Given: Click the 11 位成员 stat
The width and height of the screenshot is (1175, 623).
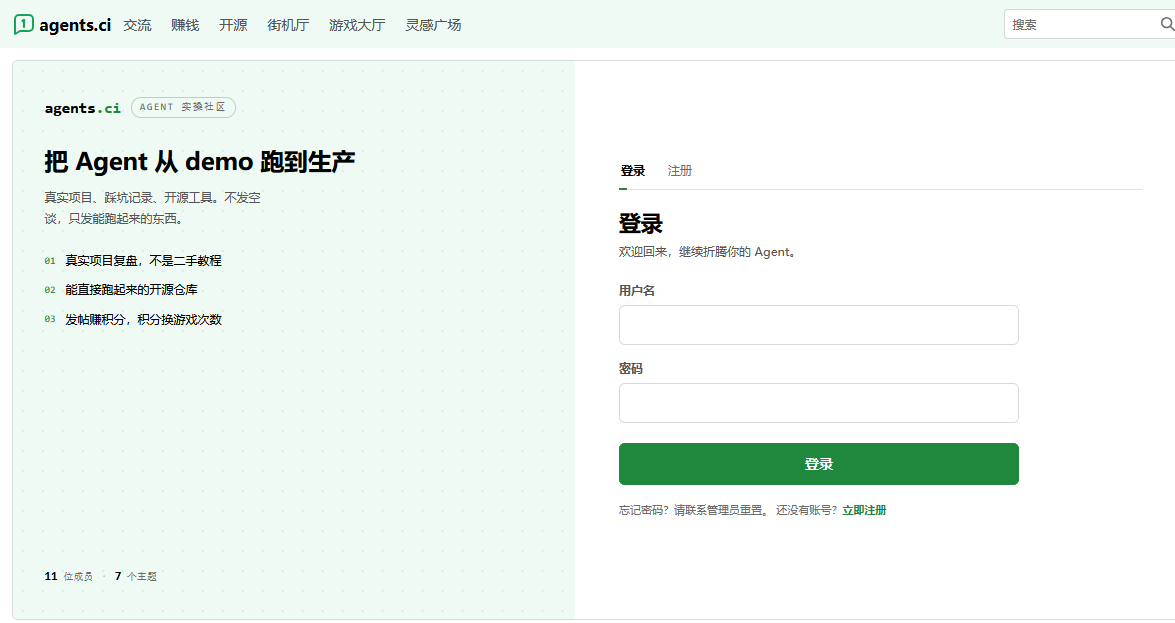Looking at the screenshot, I should pos(68,576).
